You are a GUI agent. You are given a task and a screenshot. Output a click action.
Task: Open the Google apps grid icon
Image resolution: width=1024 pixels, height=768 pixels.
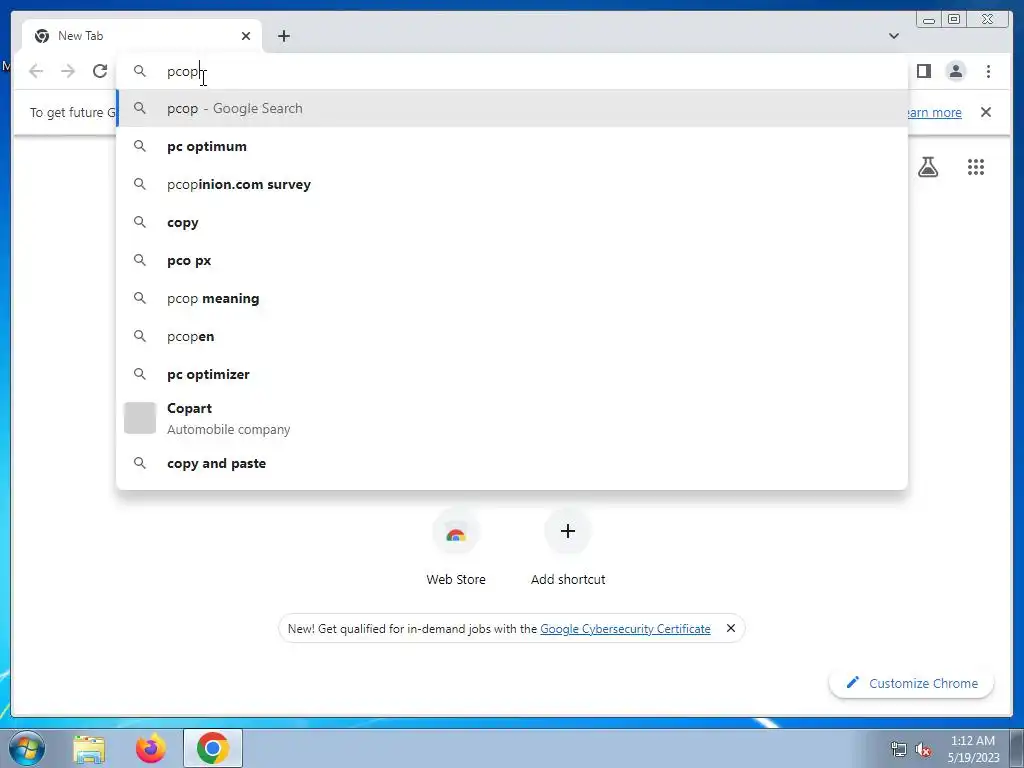click(x=976, y=167)
